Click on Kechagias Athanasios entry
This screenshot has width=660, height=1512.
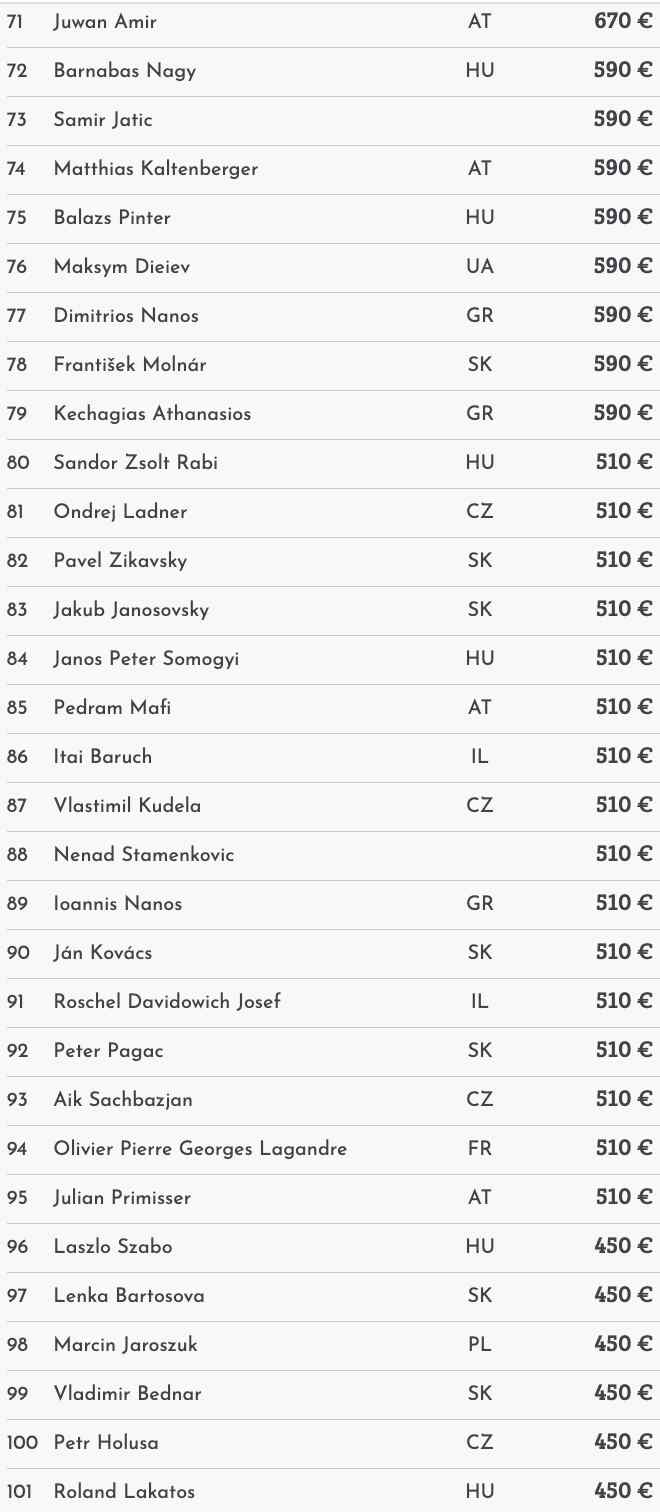pyautogui.click(x=152, y=414)
